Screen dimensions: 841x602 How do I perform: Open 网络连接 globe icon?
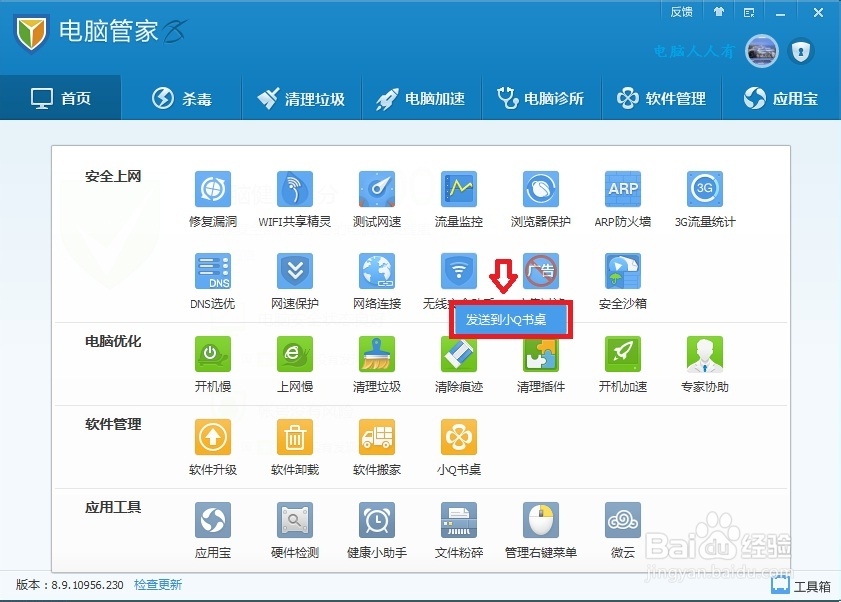[x=377, y=271]
